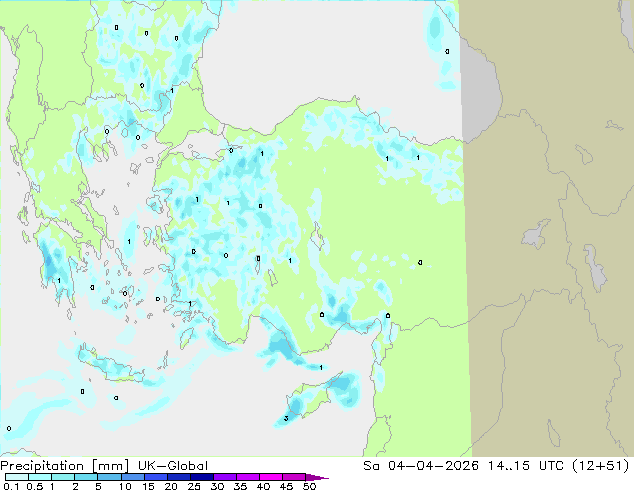Pick the 1–2 mm legend swatch
This screenshot has width=634, height=490.
63,477
